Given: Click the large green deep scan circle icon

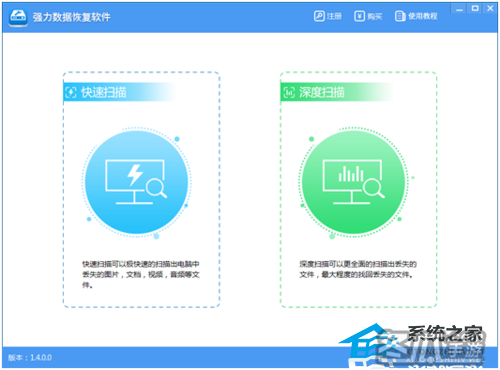Looking at the screenshot, I should pos(354,182).
